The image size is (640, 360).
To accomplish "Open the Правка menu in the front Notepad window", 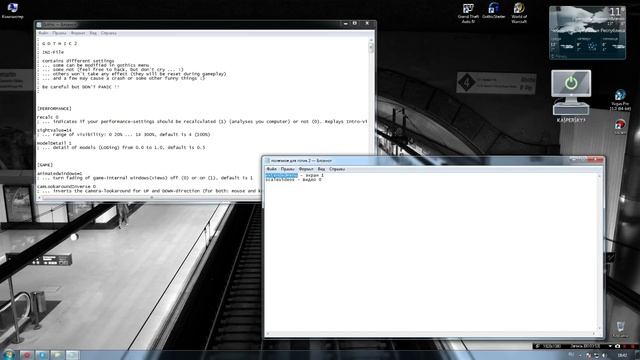I will pos(287,169).
